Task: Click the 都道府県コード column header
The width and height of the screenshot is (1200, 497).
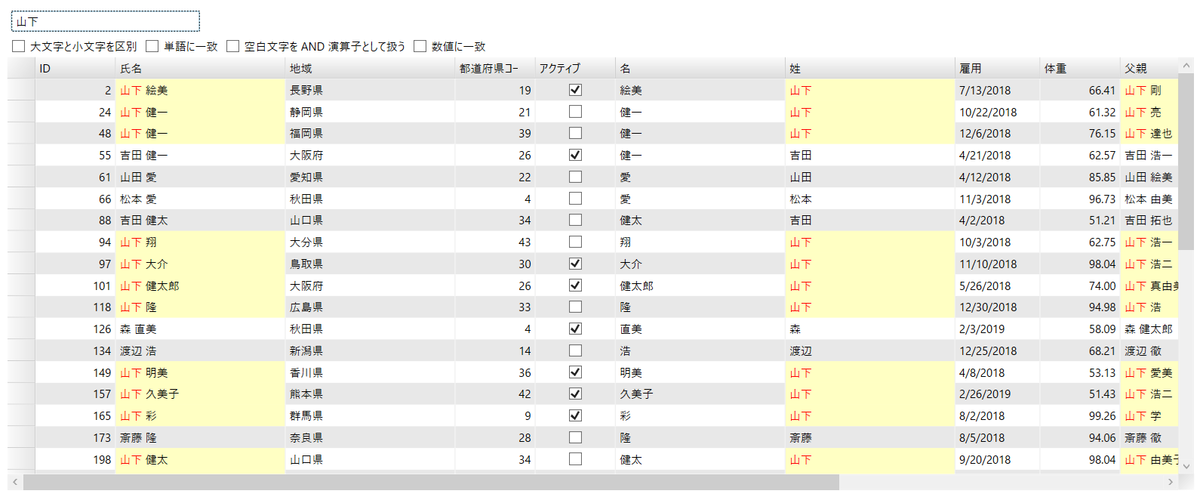Action: (494, 68)
